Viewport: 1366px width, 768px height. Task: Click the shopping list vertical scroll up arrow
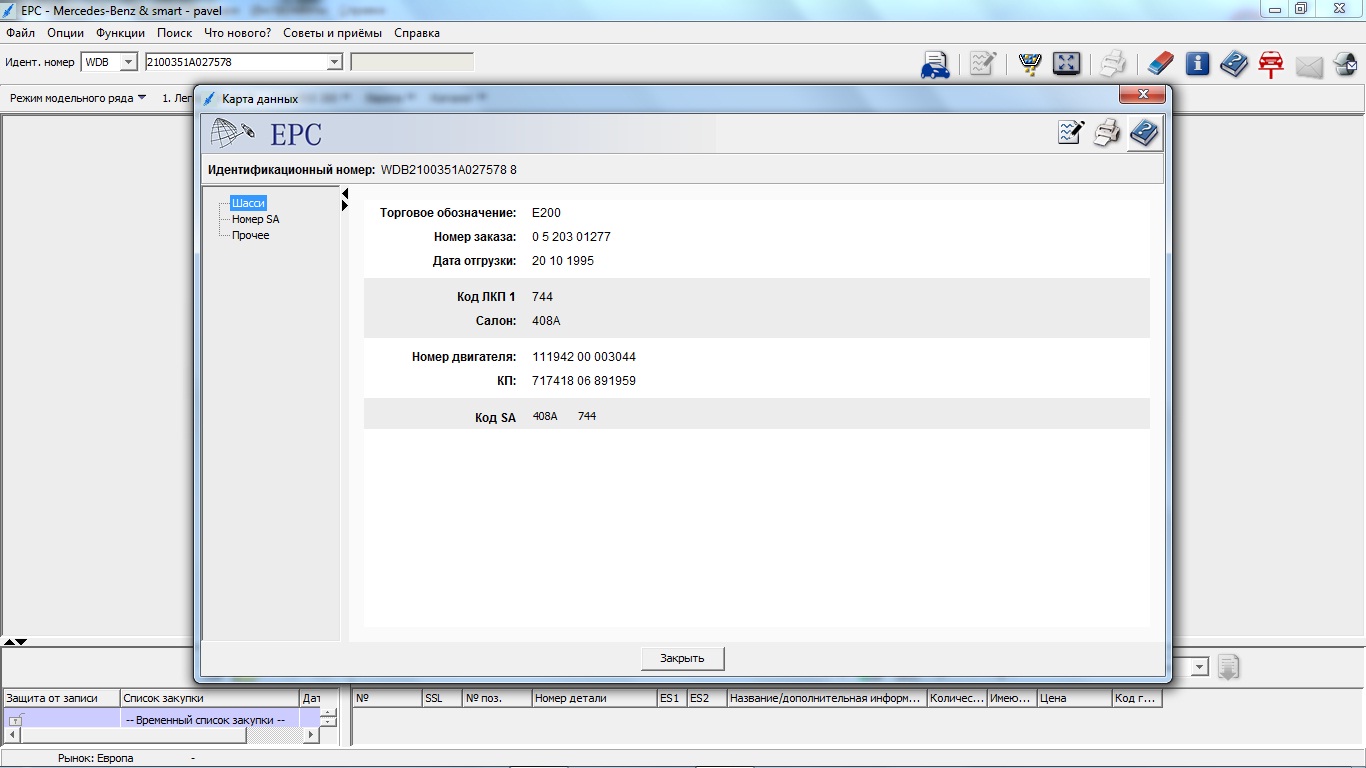[x=329, y=714]
